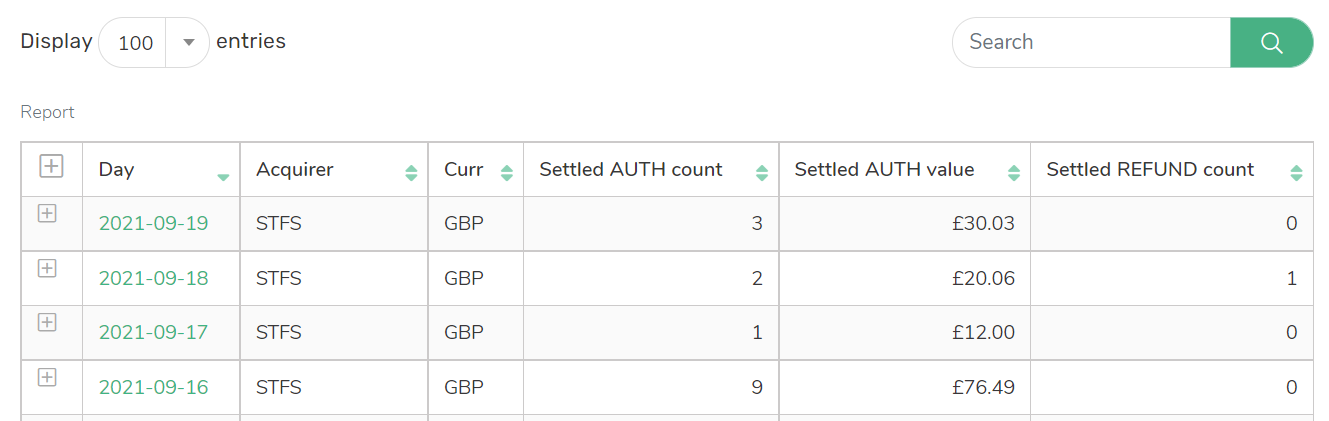
Task: Sort by Day column arrow icon
Action: tap(223, 177)
